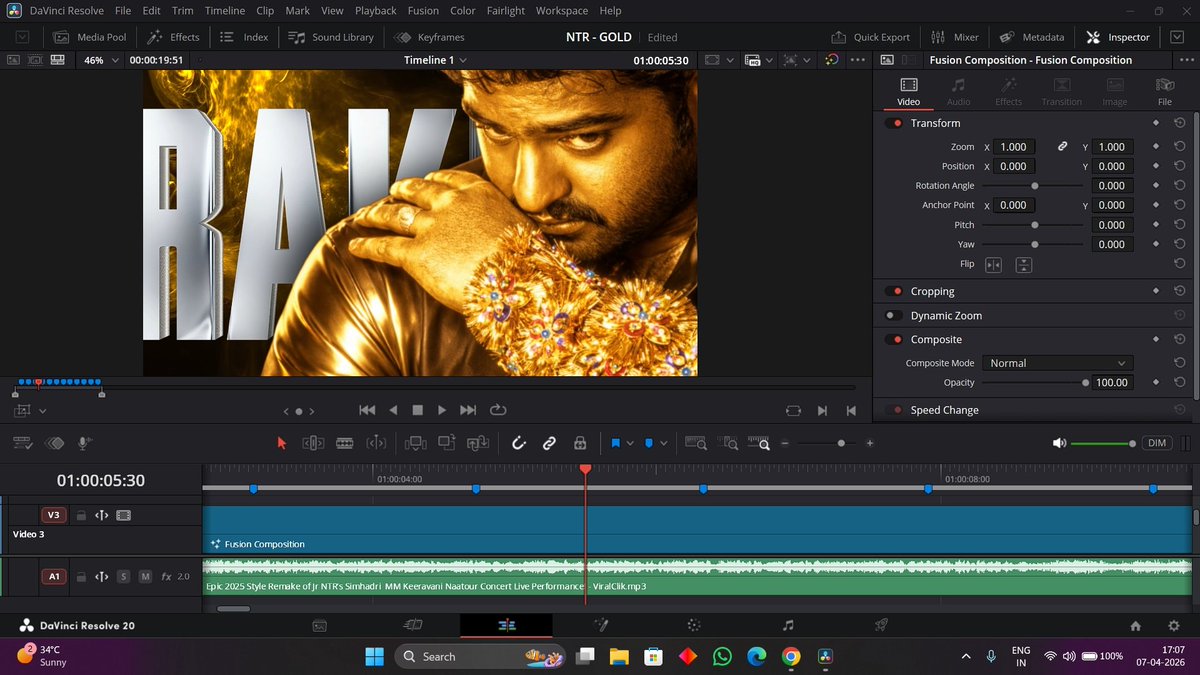
Task: Open the Metadata panel
Action: click(1031, 37)
